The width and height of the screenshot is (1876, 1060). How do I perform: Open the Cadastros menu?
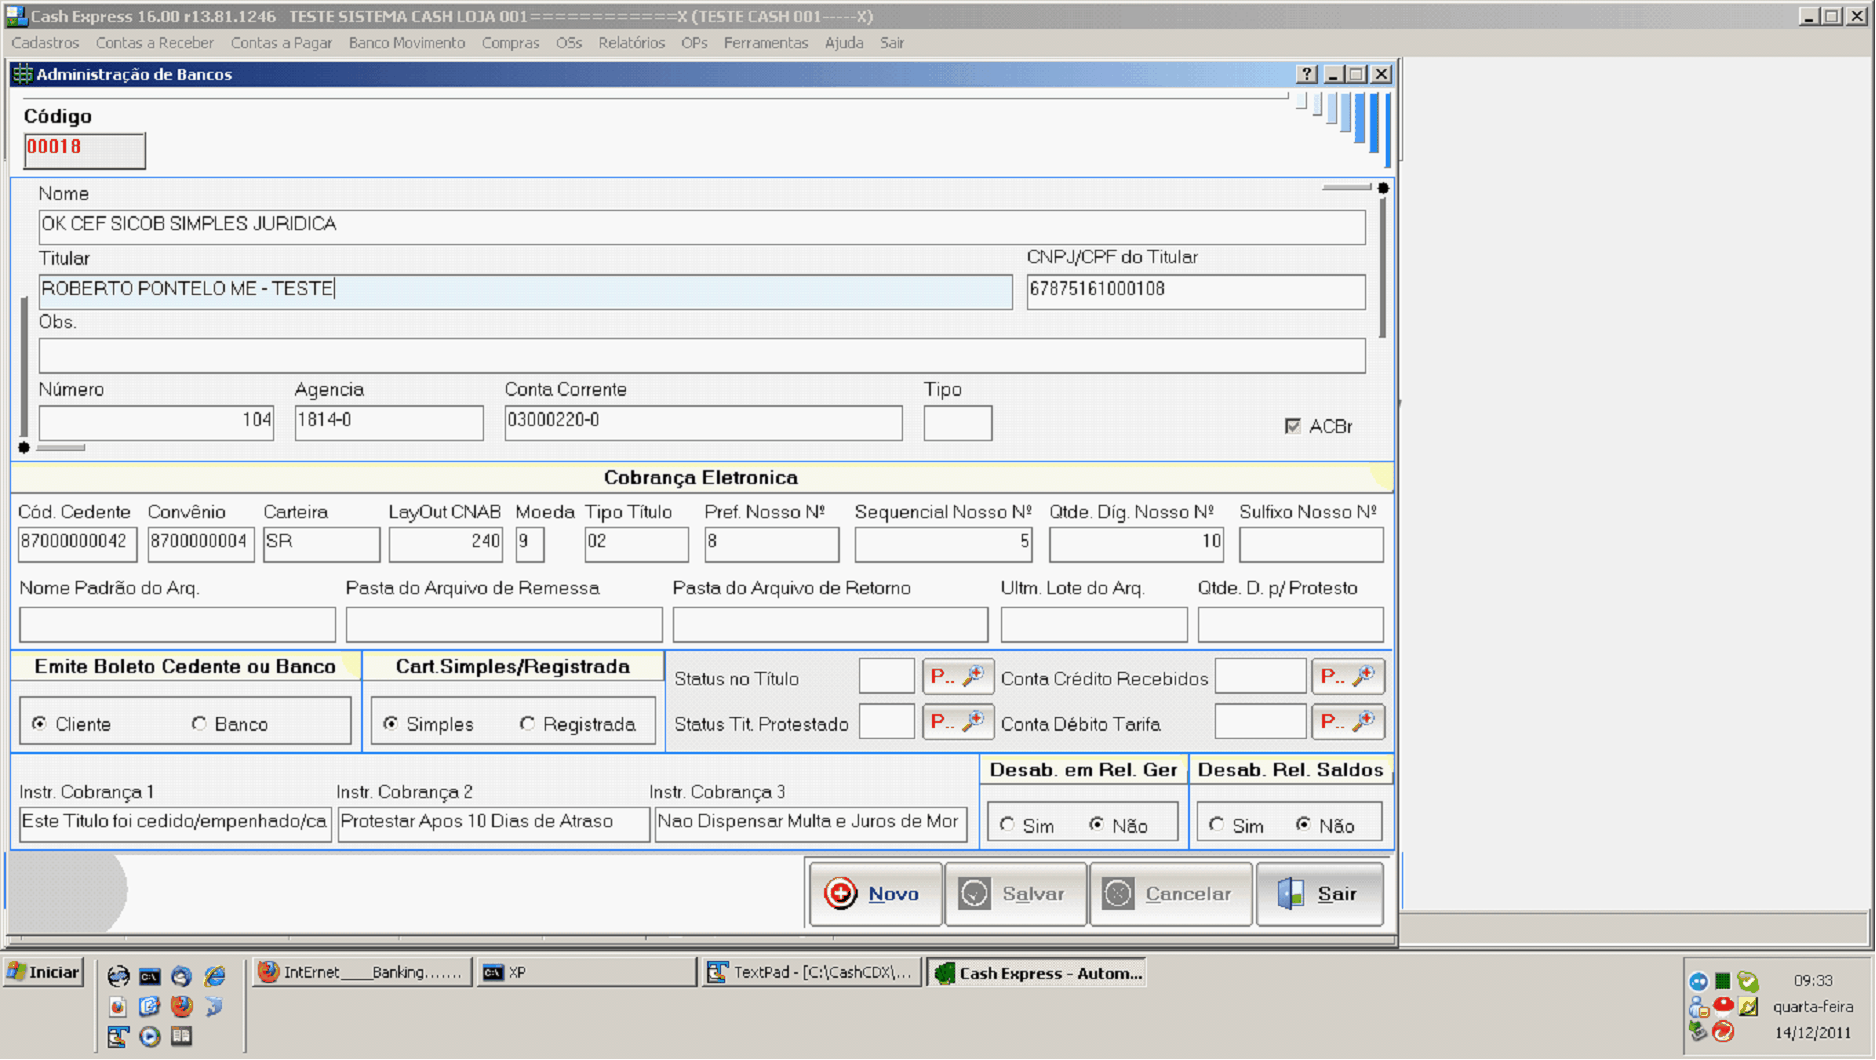coord(45,43)
